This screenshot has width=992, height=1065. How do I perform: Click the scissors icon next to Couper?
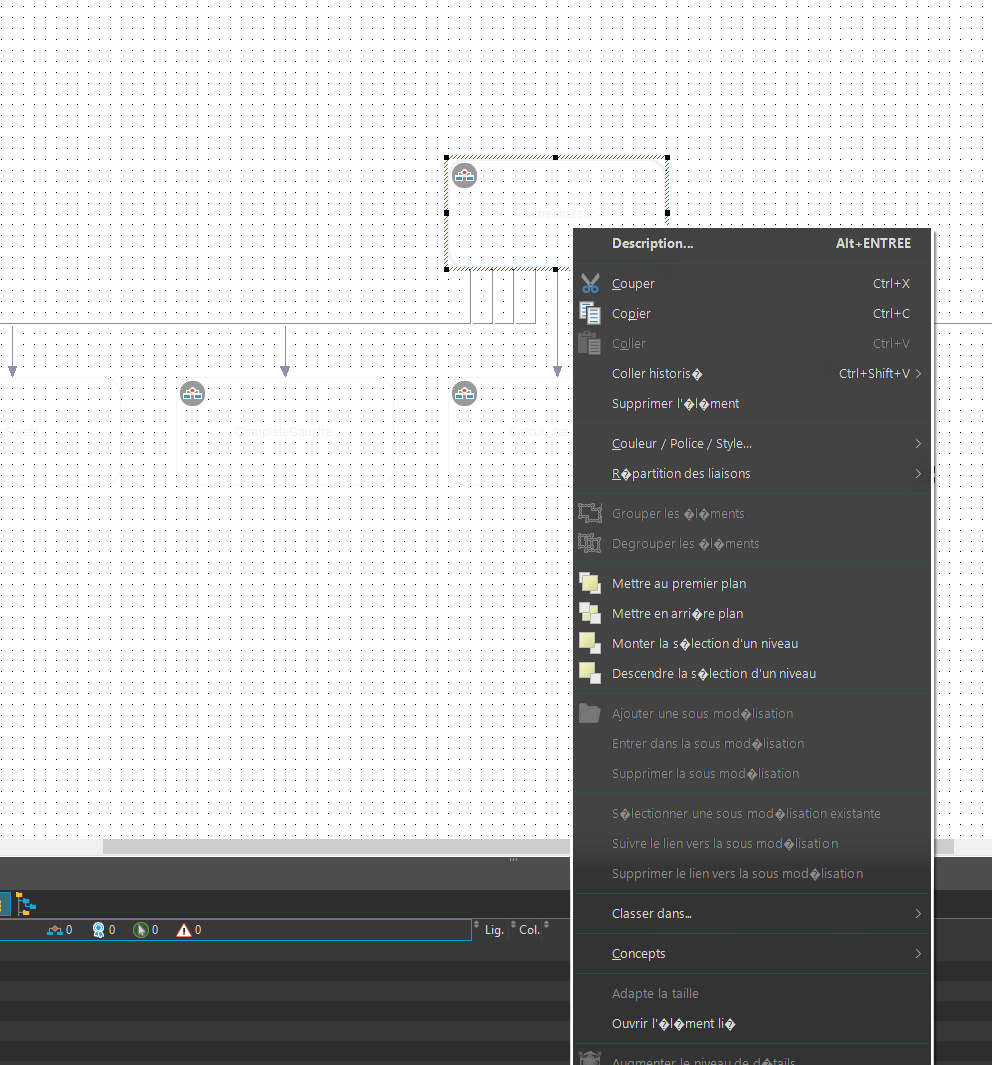[x=590, y=284]
